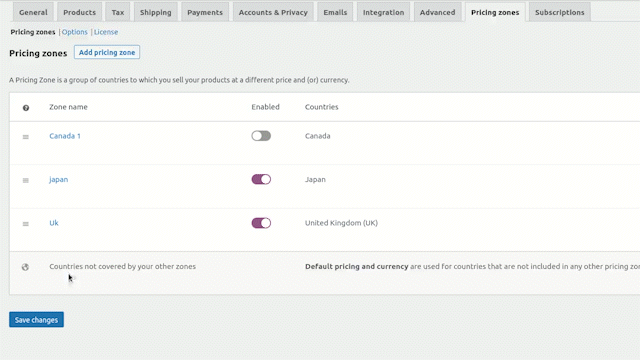Add a new pricing zone
The width and height of the screenshot is (640, 360).
[x=107, y=52]
